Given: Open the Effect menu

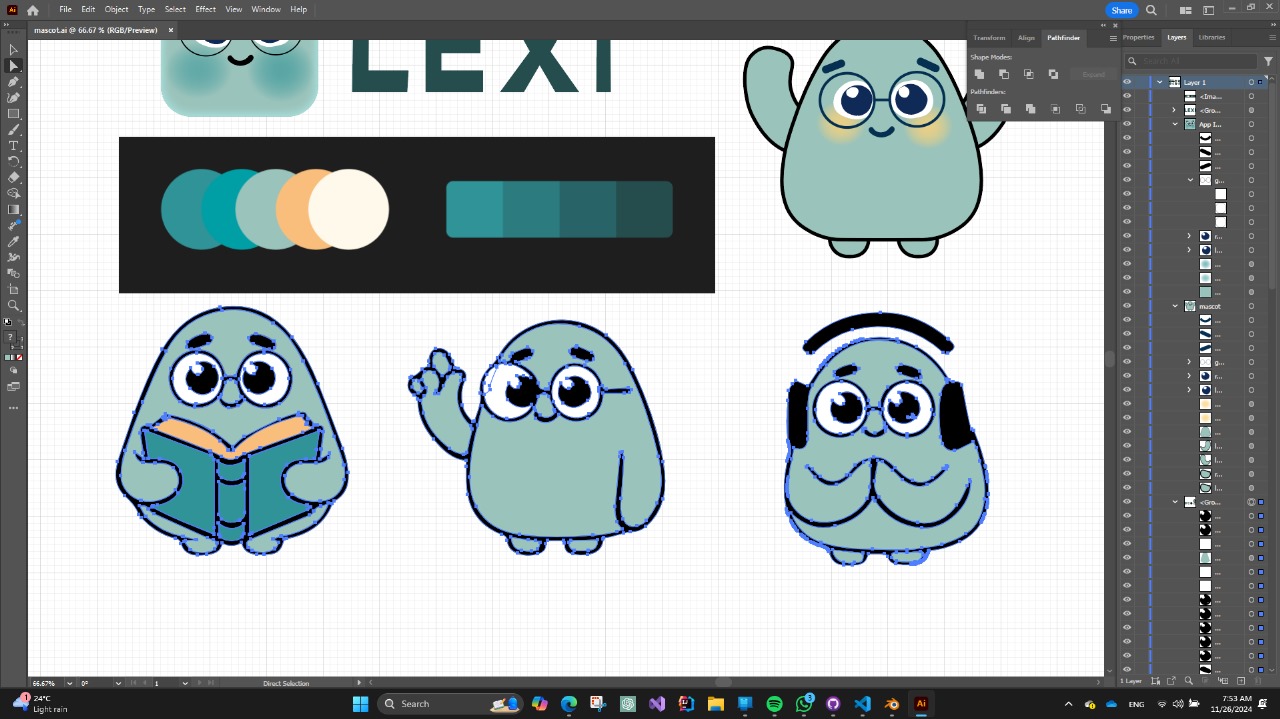Looking at the screenshot, I should click(205, 9).
